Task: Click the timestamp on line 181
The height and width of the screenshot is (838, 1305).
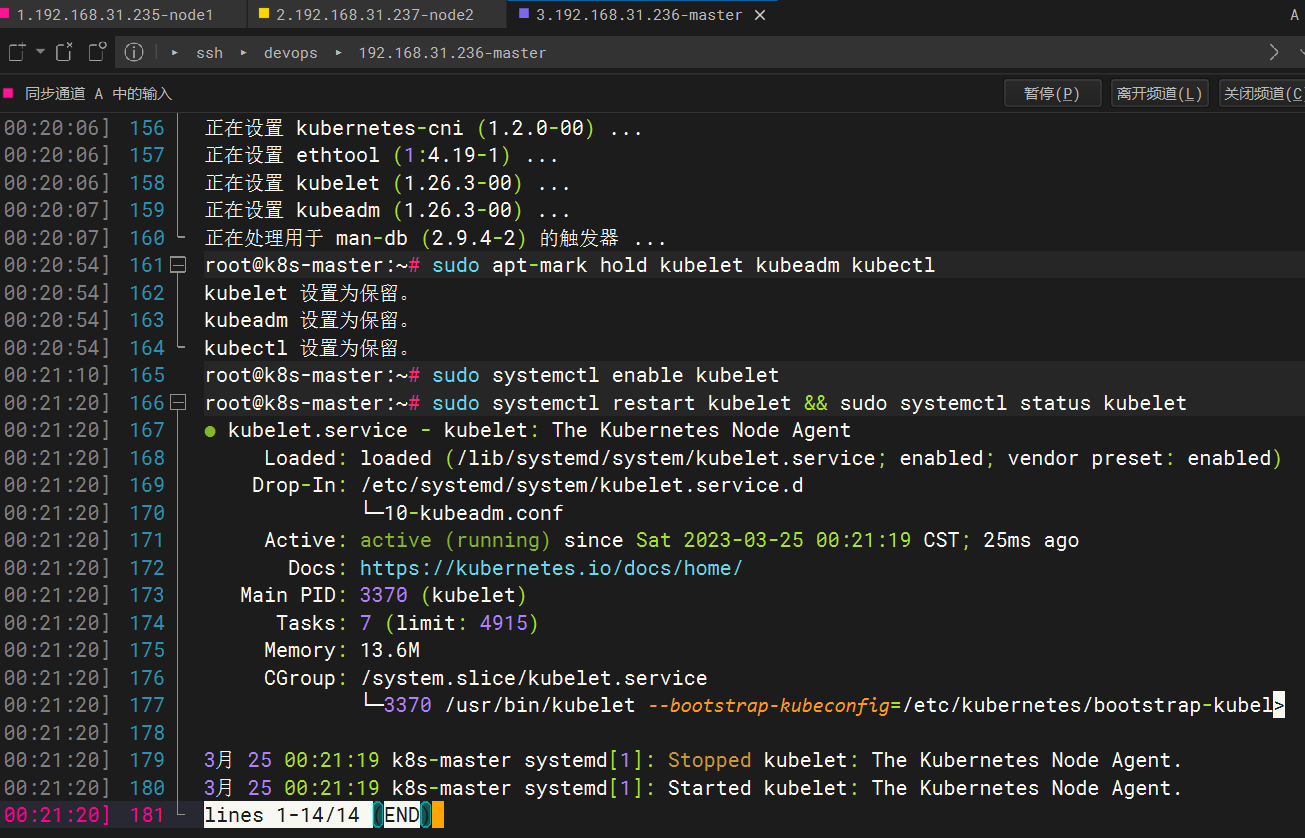Action: coord(56,815)
